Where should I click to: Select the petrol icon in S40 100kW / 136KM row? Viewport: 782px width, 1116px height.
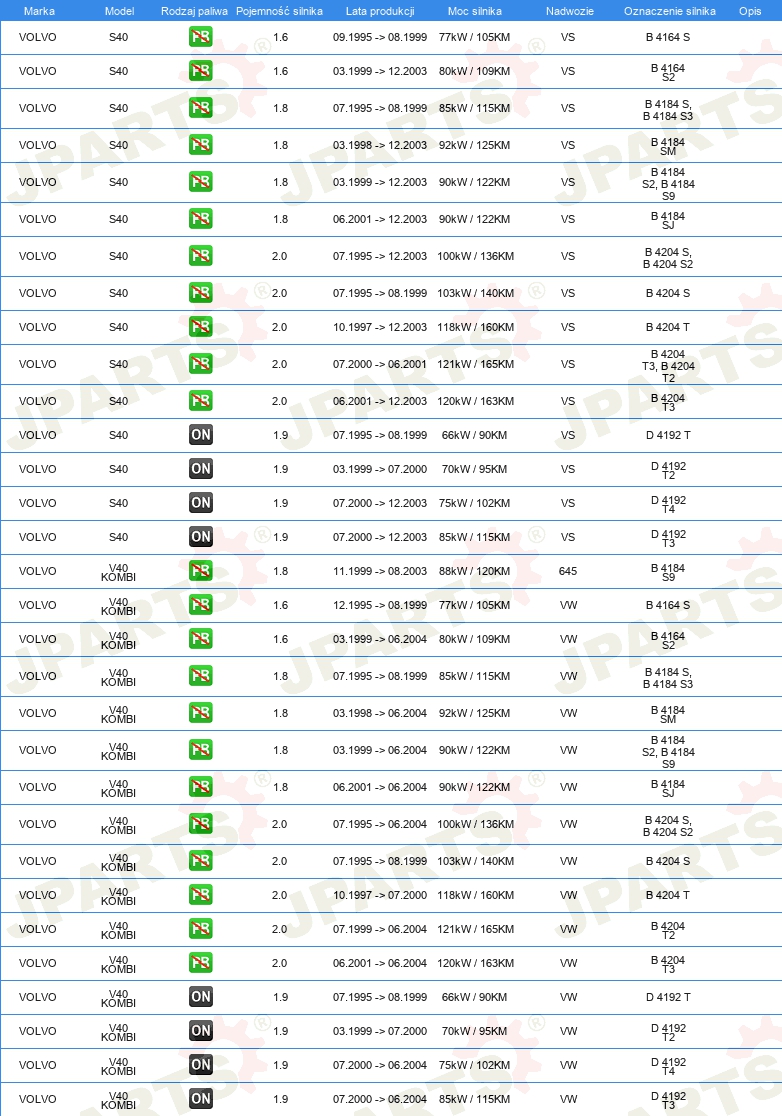click(x=201, y=256)
